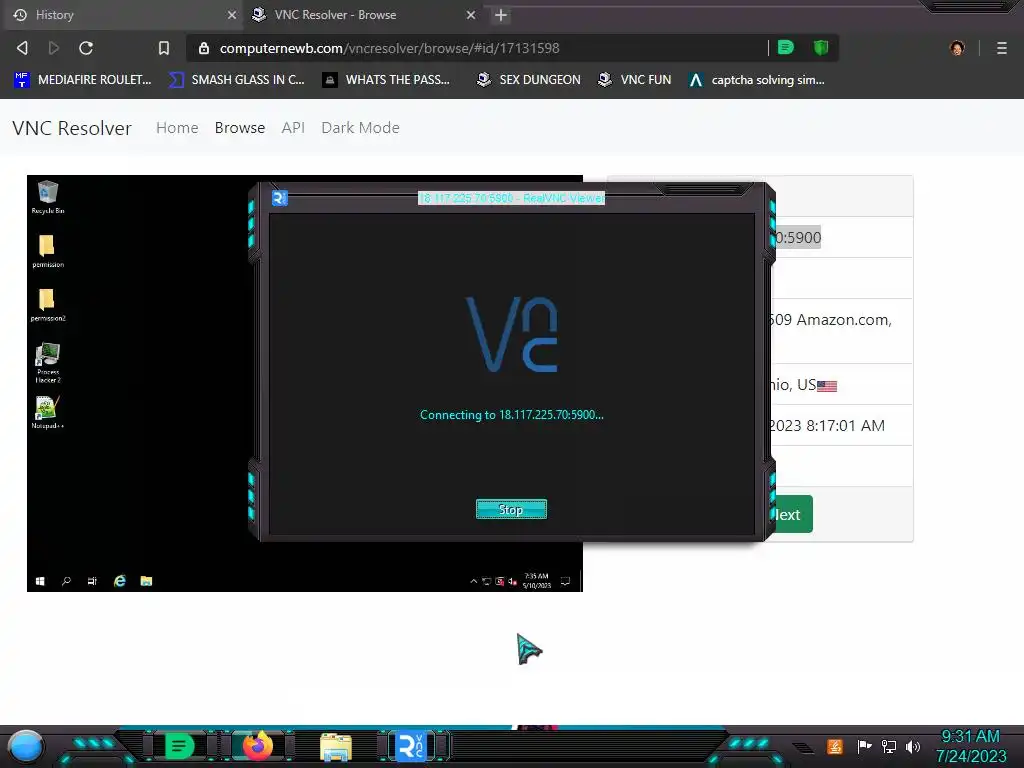Click the network tray icon
This screenshot has height=768, width=1024.
889,746
